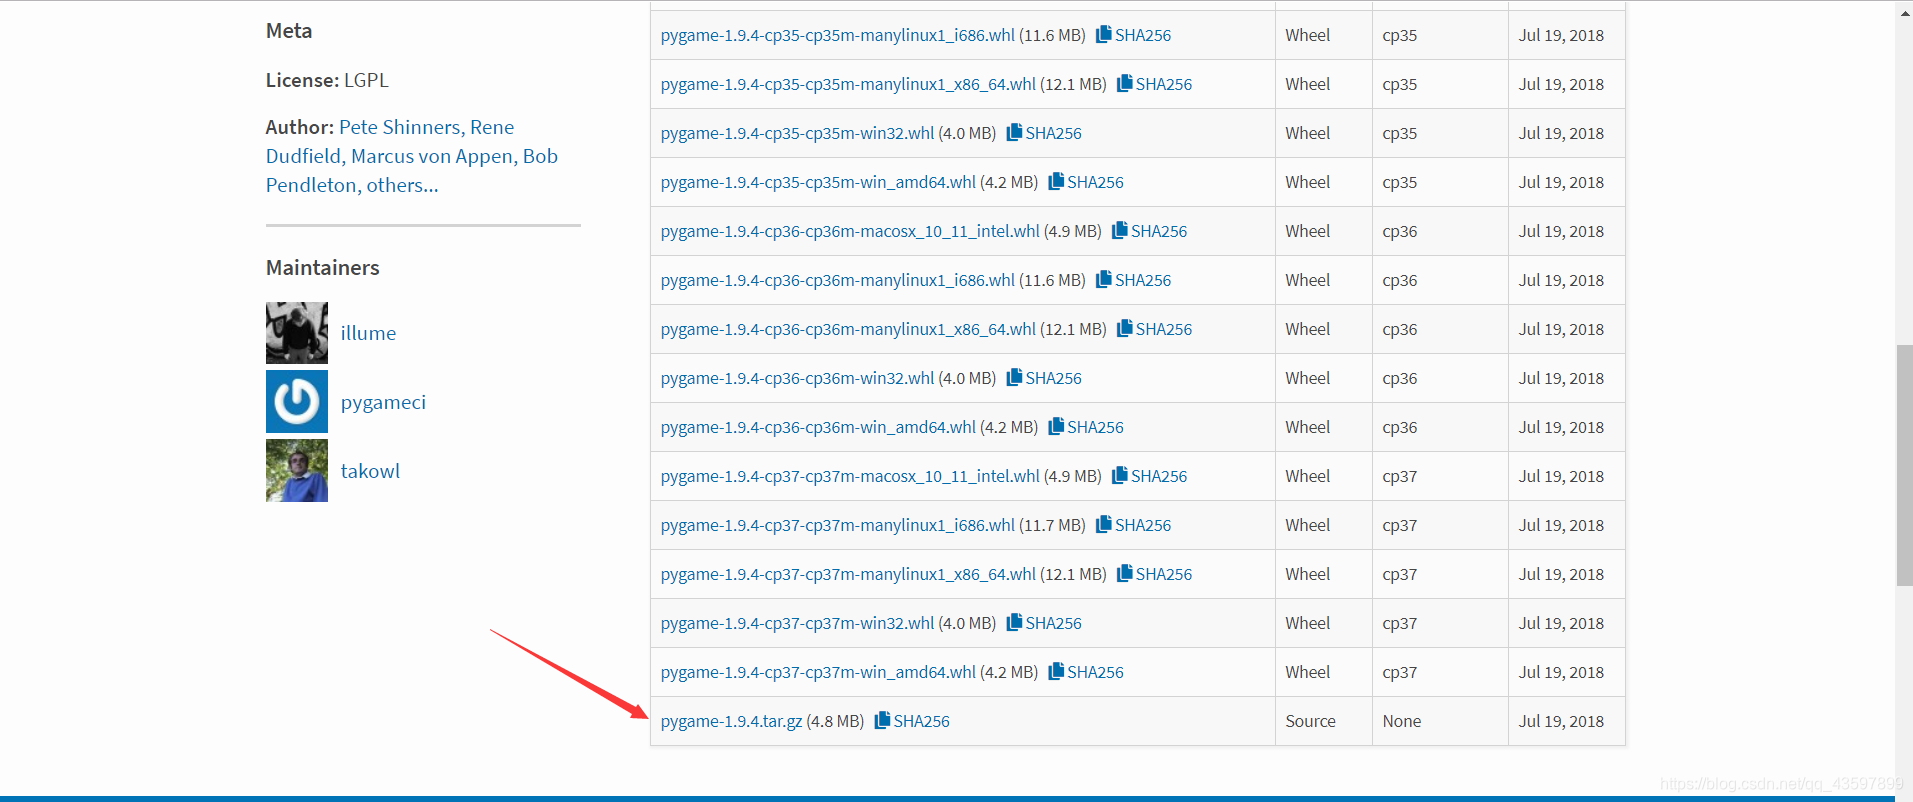The image size is (1913, 802).
Task: Open pygameci maintainer avatar
Action: [297, 402]
